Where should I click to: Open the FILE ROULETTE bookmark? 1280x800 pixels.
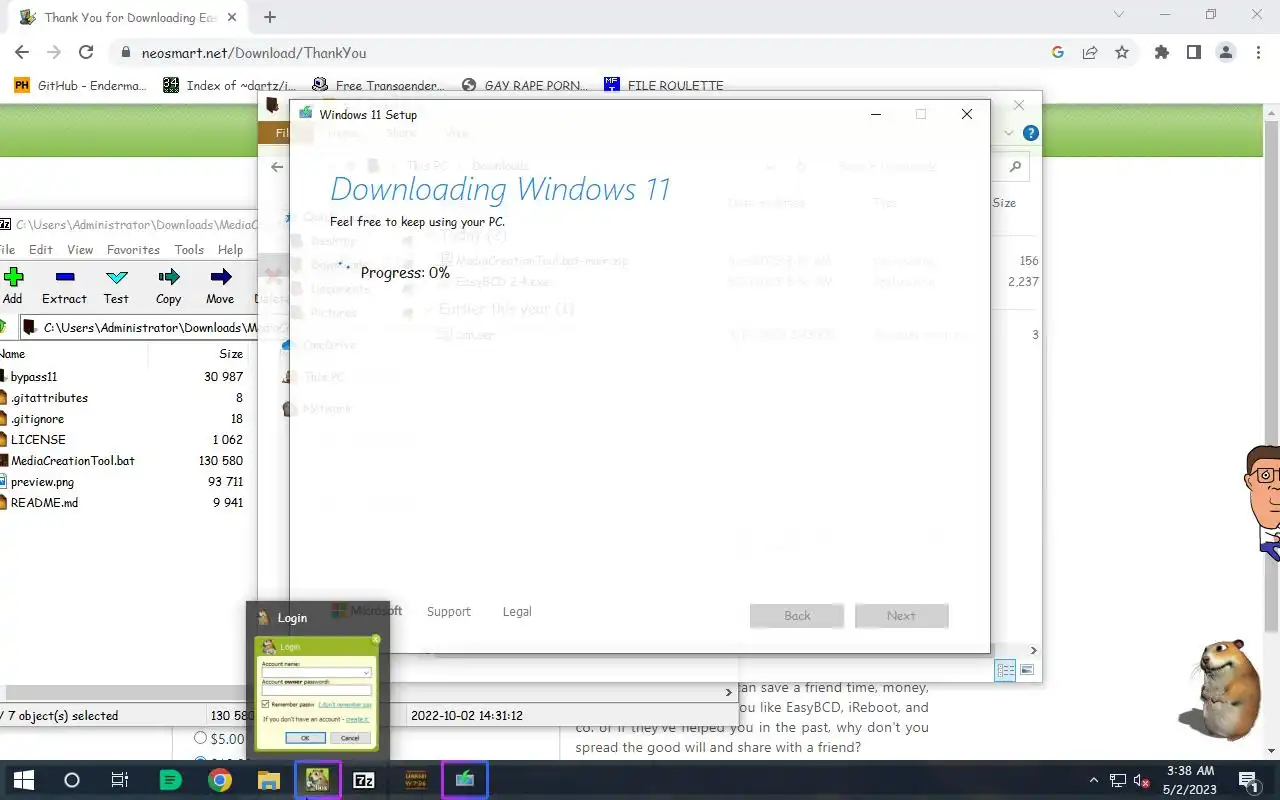(x=664, y=85)
